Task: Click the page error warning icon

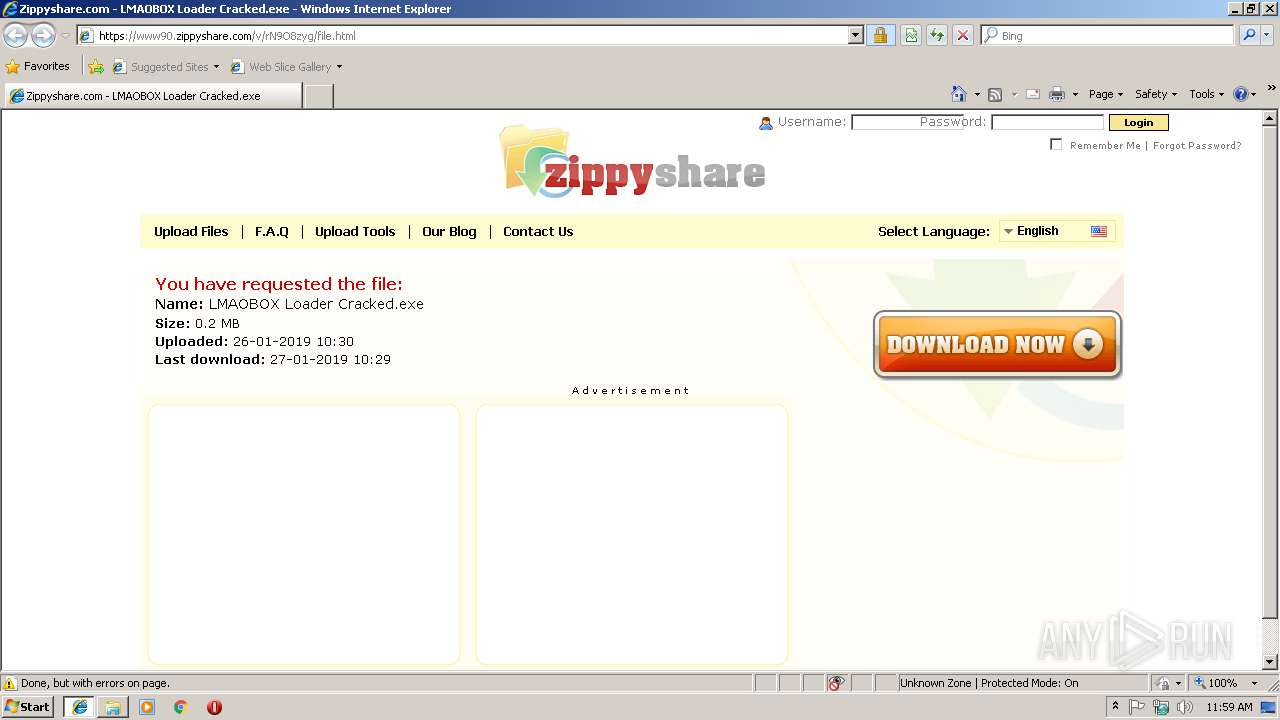Action: point(10,683)
